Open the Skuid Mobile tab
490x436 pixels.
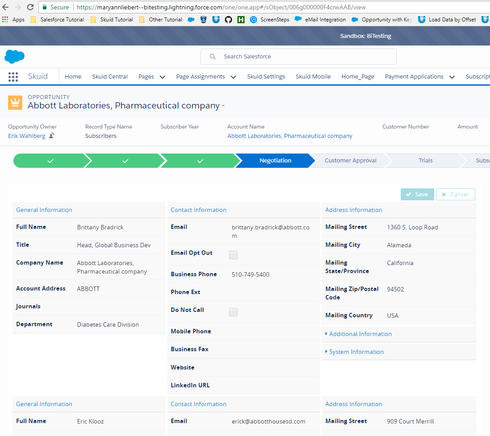click(313, 77)
